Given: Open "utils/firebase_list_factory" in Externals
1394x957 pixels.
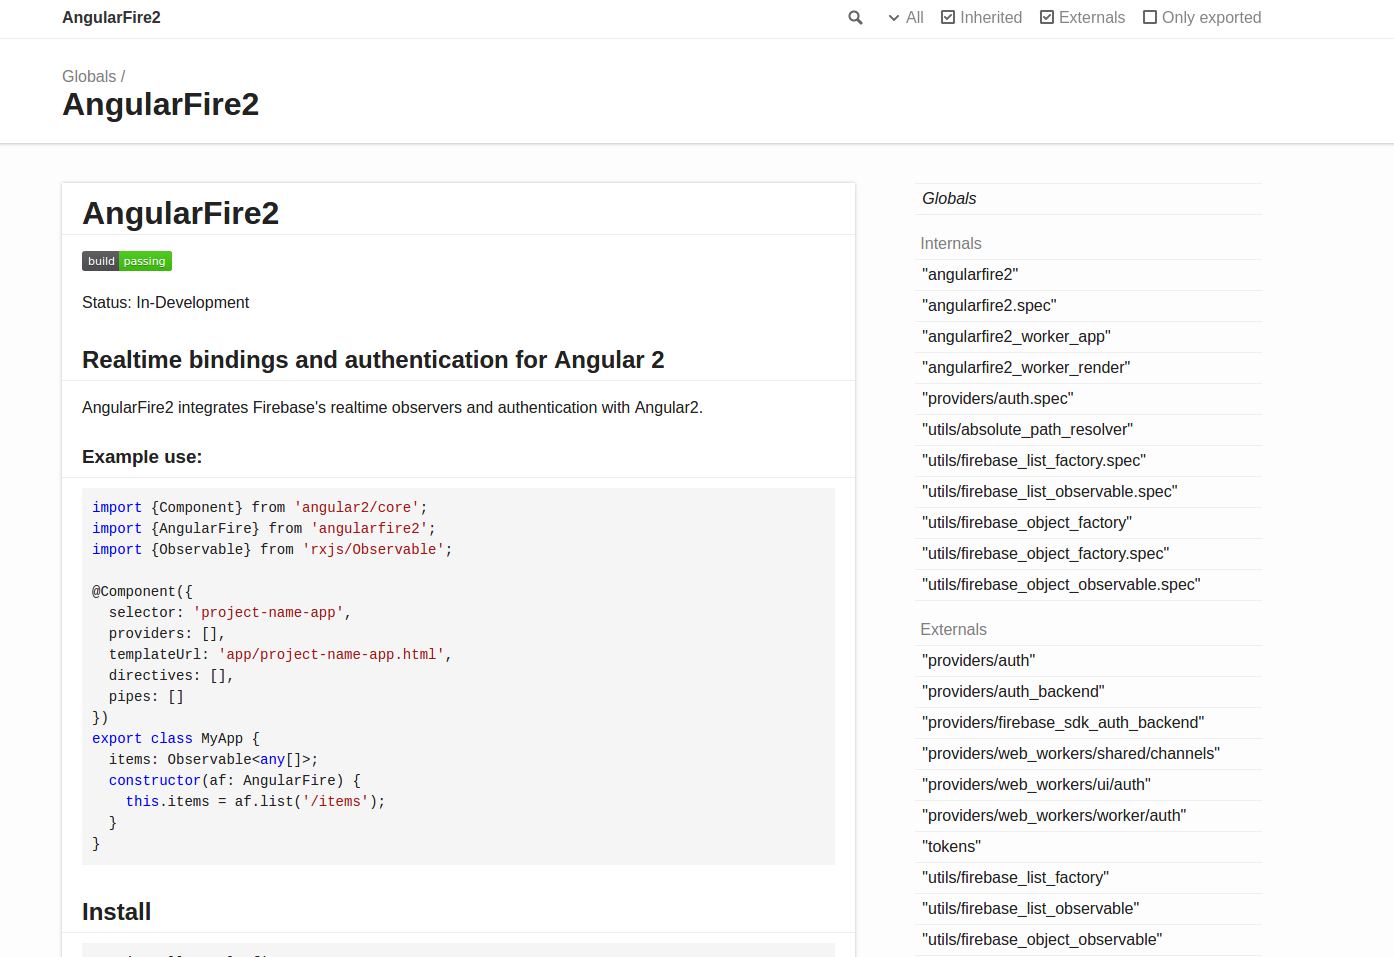Looking at the screenshot, I should click(x=1088, y=878).
